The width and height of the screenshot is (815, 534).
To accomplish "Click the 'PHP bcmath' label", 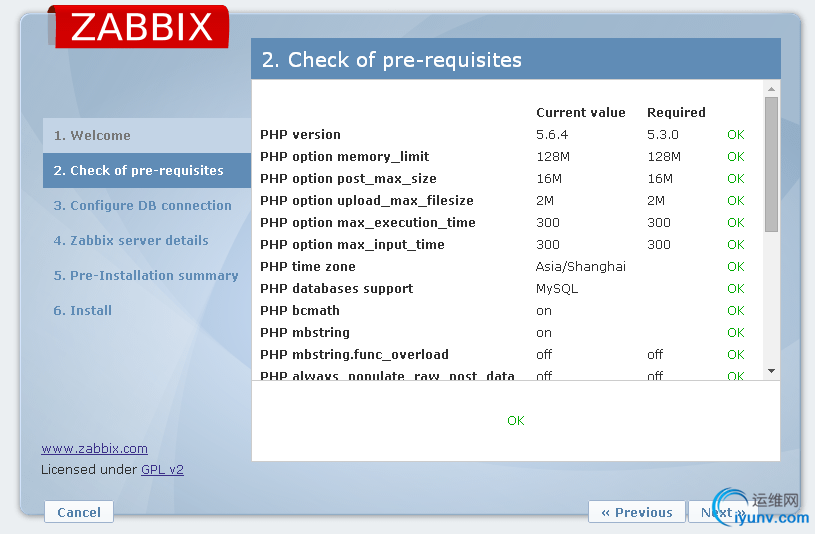I will click(300, 310).
